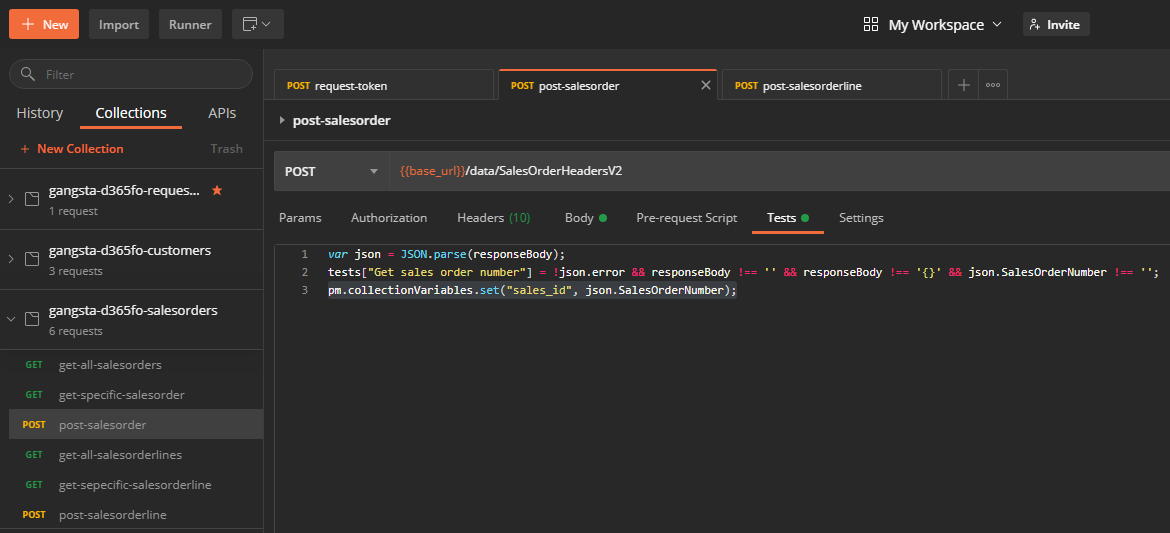
Task: Expand the gangsta-d365fo-customers collection
Action: click(11, 259)
